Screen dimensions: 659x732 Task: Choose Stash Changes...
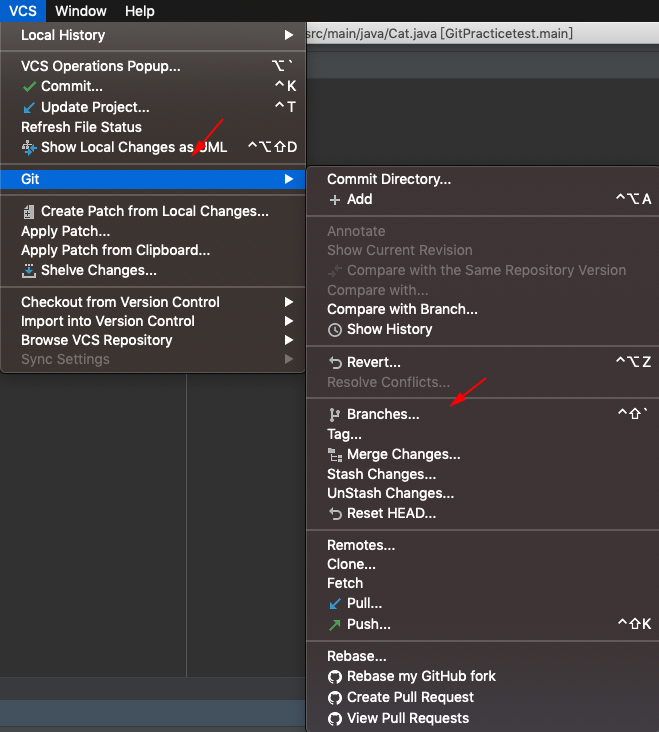tap(483, 475)
